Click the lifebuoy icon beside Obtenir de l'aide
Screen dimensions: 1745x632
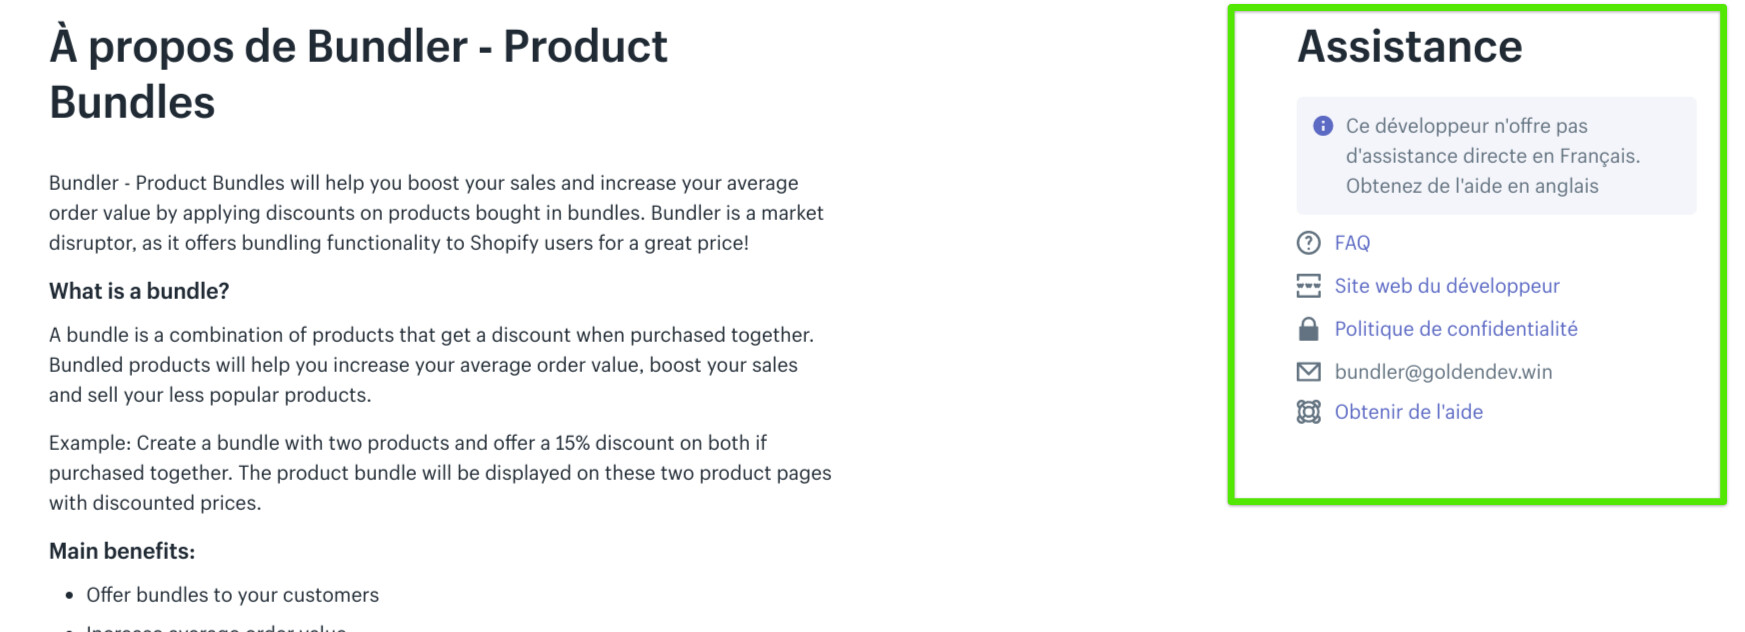pyautogui.click(x=1308, y=412)
